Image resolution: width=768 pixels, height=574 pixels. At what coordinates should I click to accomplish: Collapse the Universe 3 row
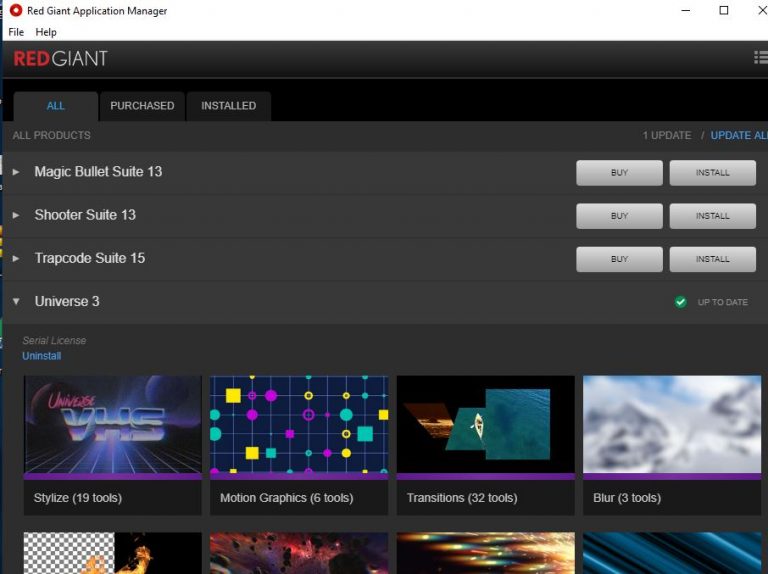16,301
